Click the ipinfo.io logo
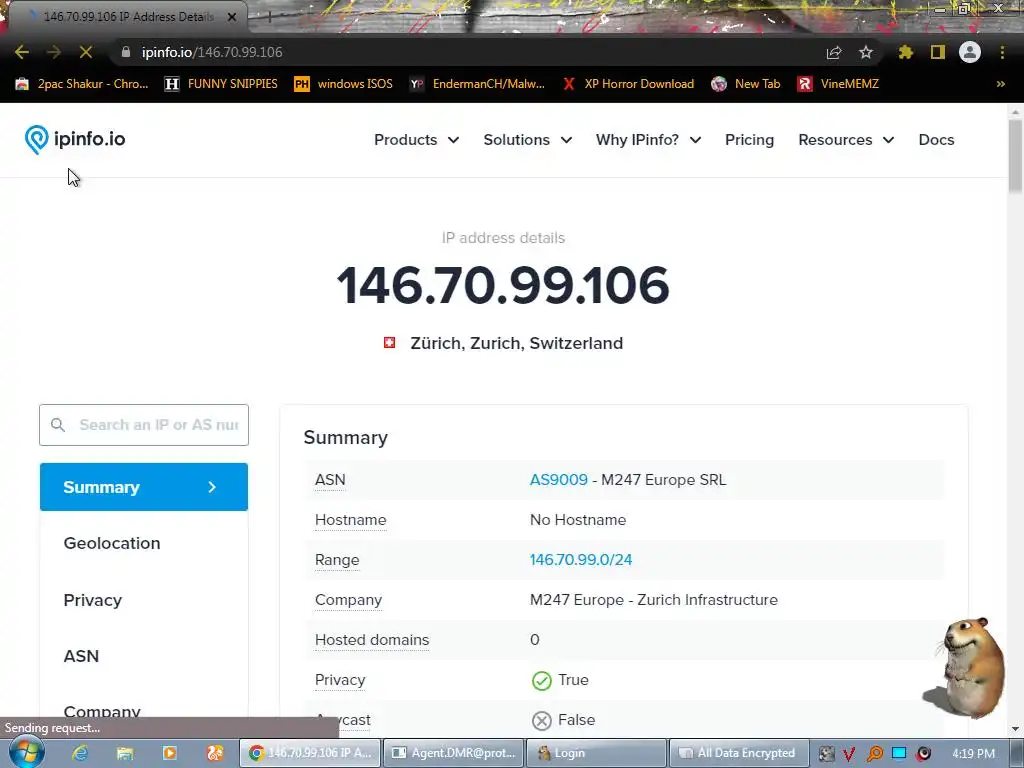The width and height of the screenshot is (1024, 768). point(74,139)
